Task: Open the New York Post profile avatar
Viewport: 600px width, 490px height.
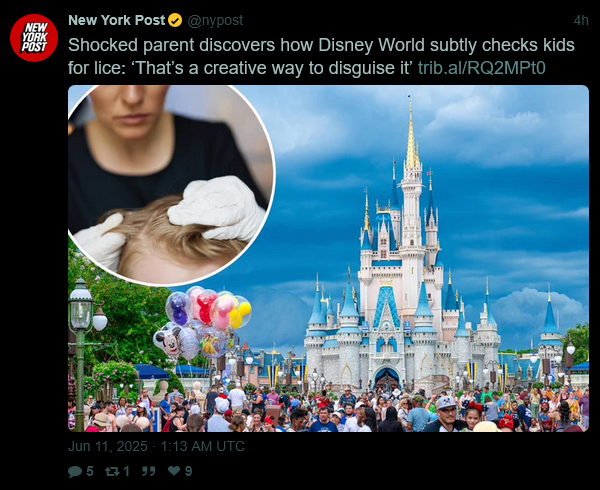Action: click(34, 38)
